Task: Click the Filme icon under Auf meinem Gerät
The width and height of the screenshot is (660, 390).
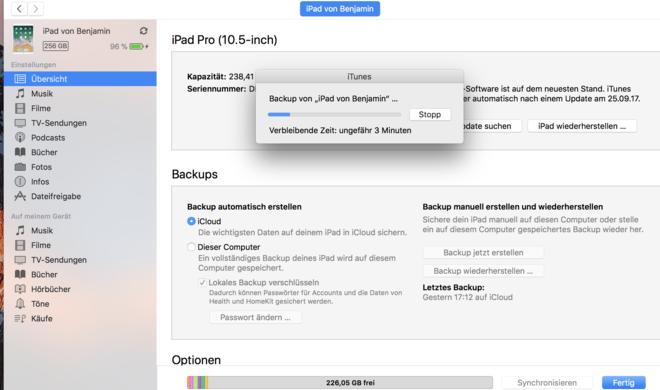Action: [20, 245]
